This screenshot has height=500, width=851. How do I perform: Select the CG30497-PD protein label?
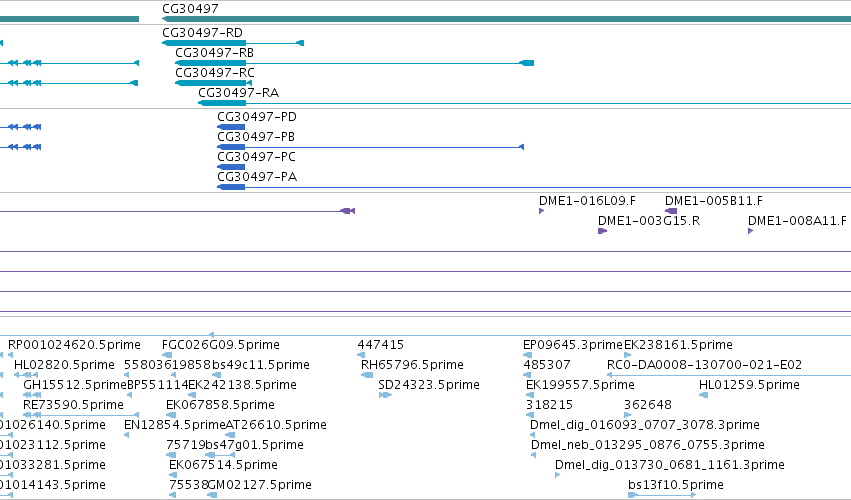(x=257, y=117)
